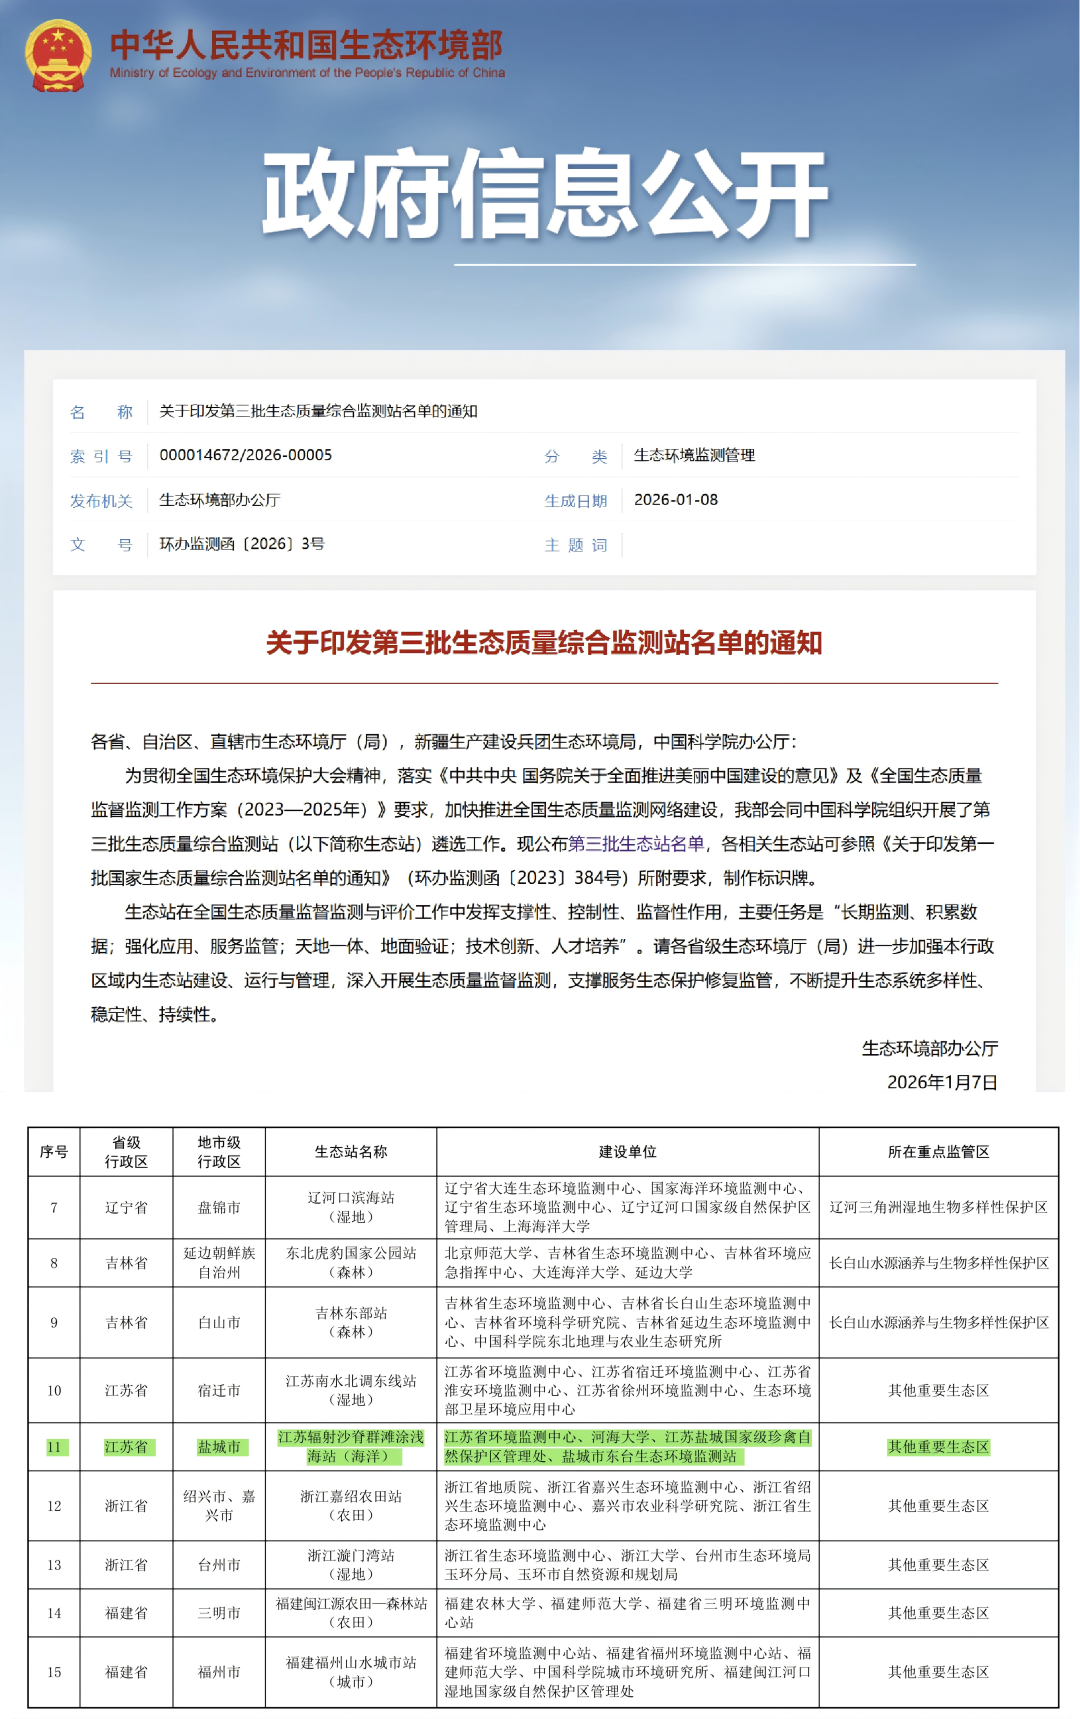Click the 政府信息公开 banner heading
Image resolution: width=1080 pixels, height=1719 pixels.
coord(545,194)
